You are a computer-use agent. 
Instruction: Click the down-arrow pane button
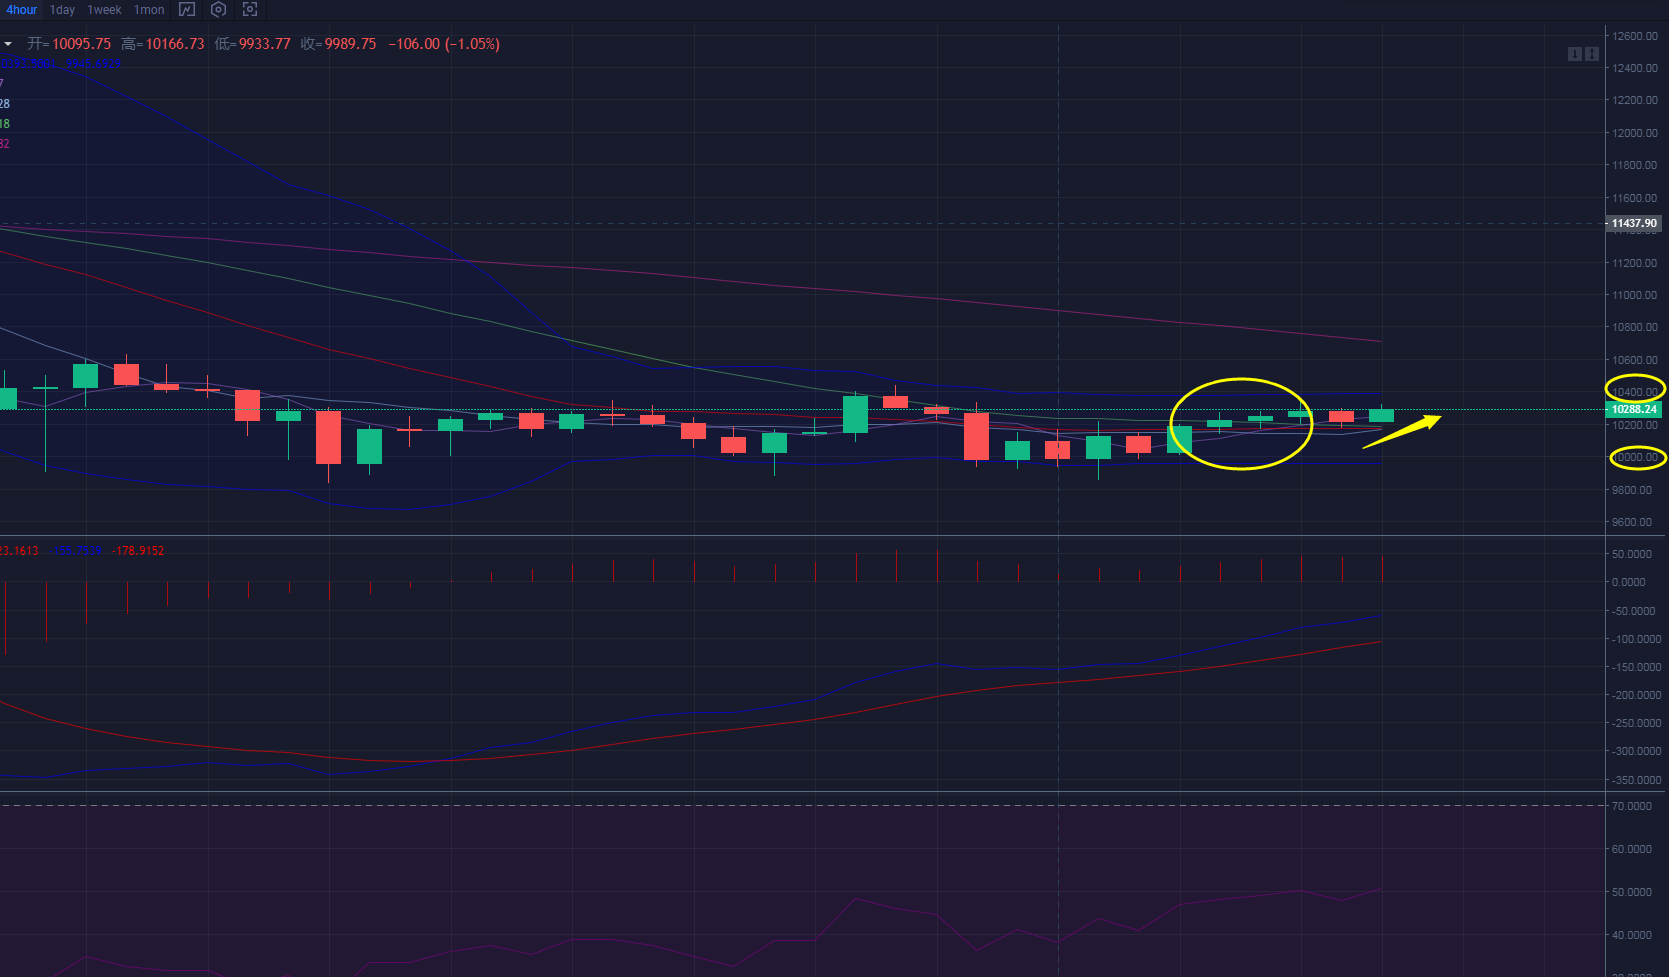(x=1574, y=54)
